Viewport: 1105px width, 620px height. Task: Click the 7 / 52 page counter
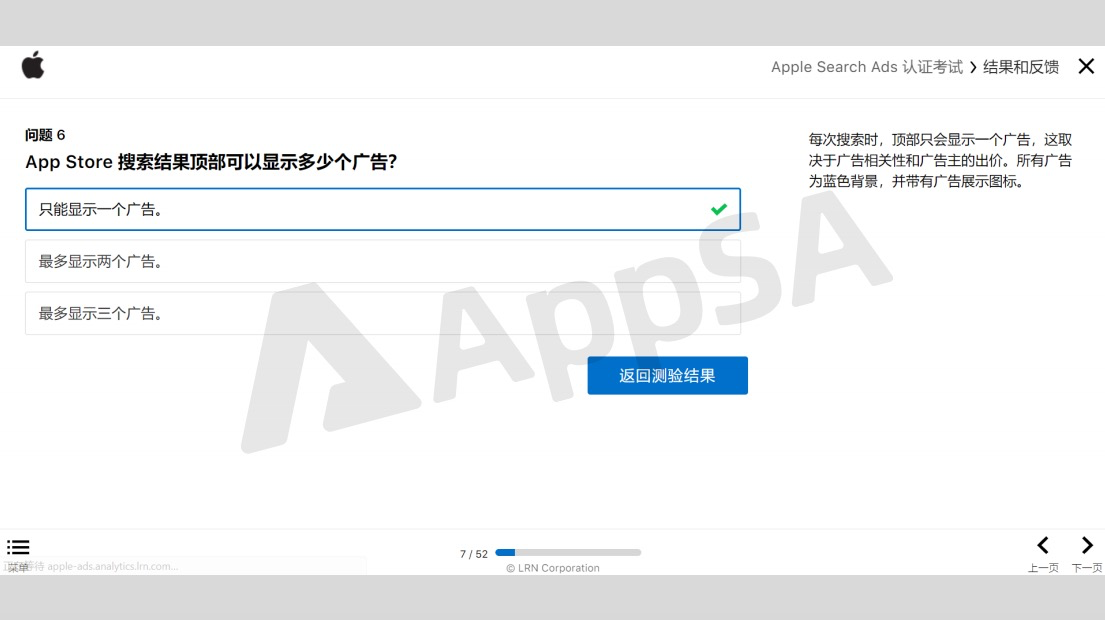tap(474, 554)
